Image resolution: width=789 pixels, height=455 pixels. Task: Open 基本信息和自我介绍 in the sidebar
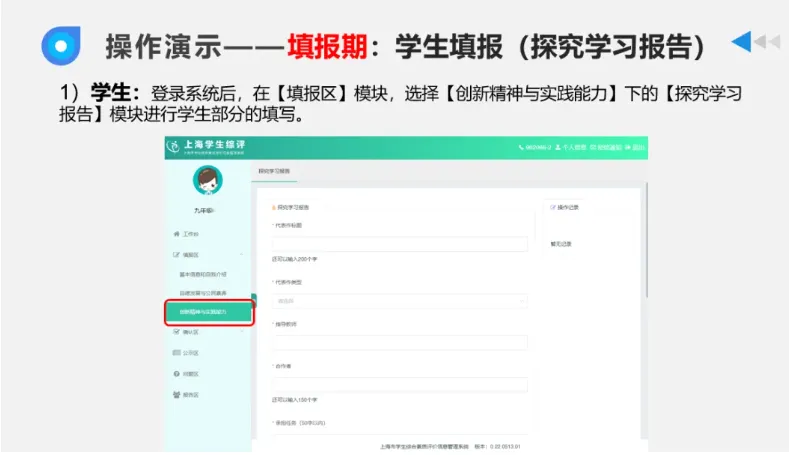pyautogui.click(x=203, y=274)
